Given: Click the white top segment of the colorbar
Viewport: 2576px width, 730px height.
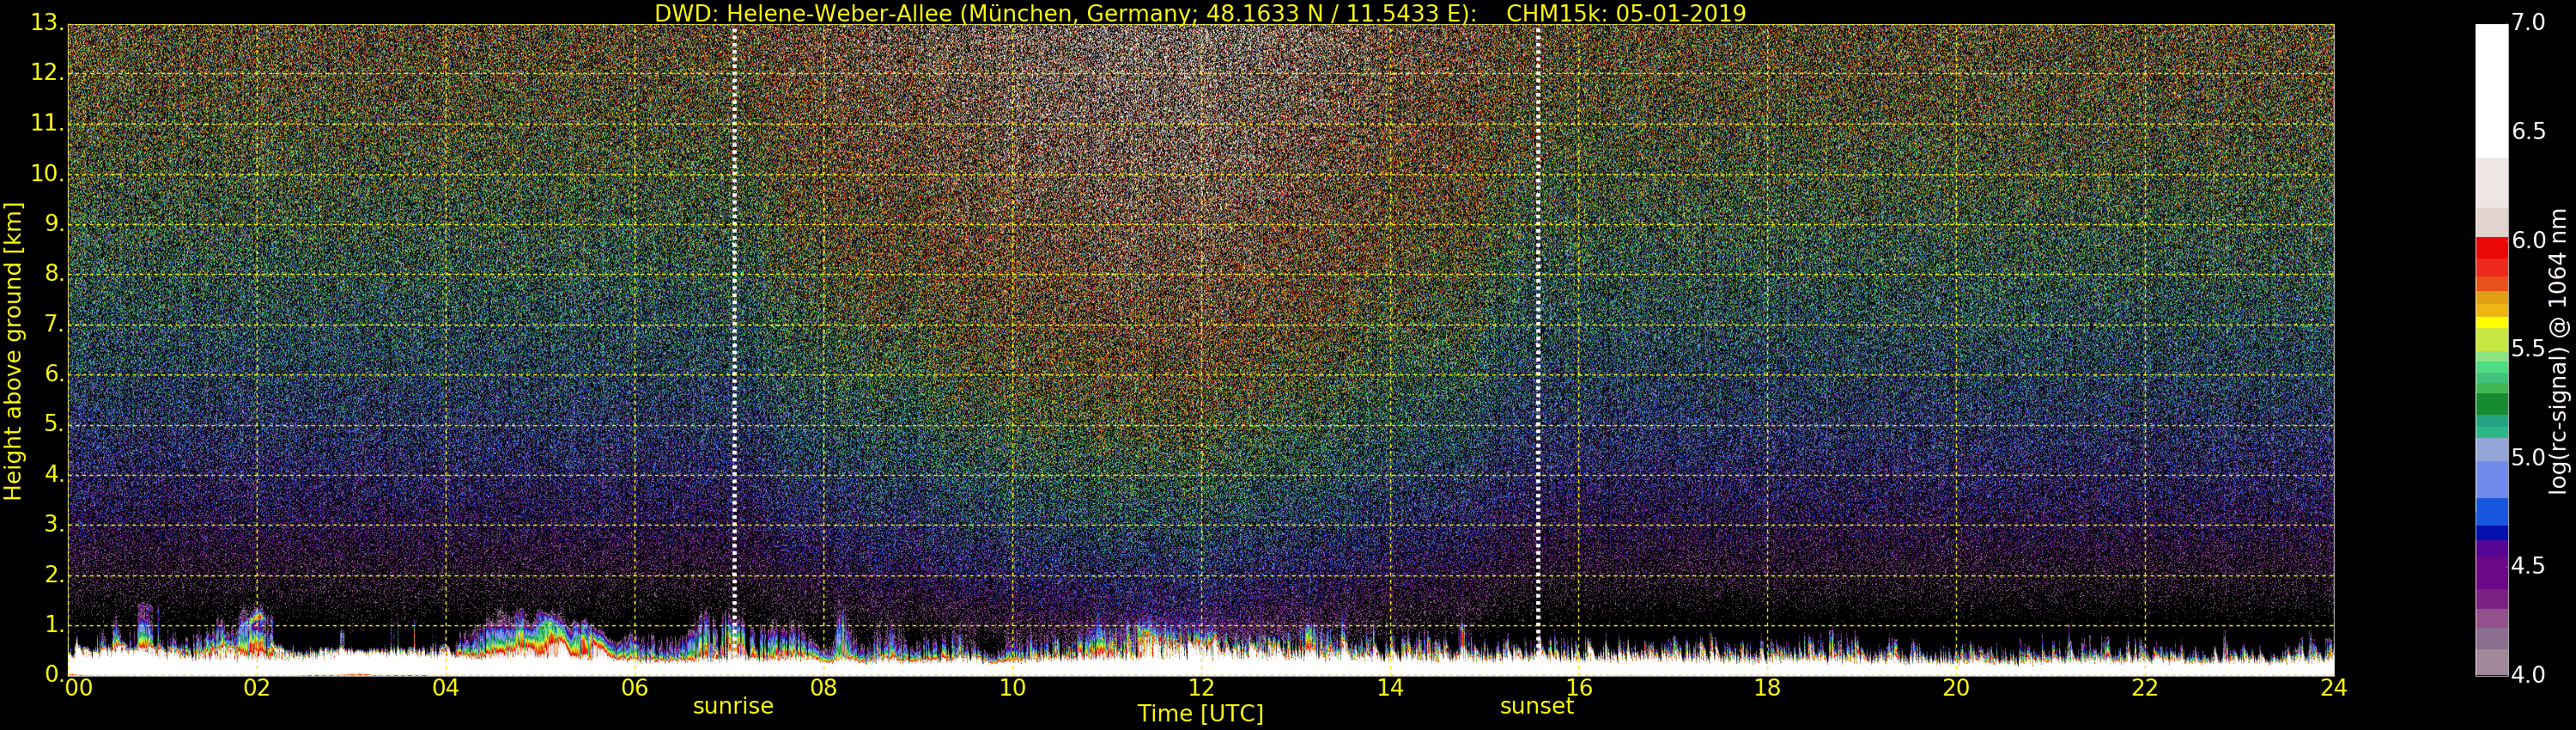Looking at the screenshot, I should pos(2491,91).
